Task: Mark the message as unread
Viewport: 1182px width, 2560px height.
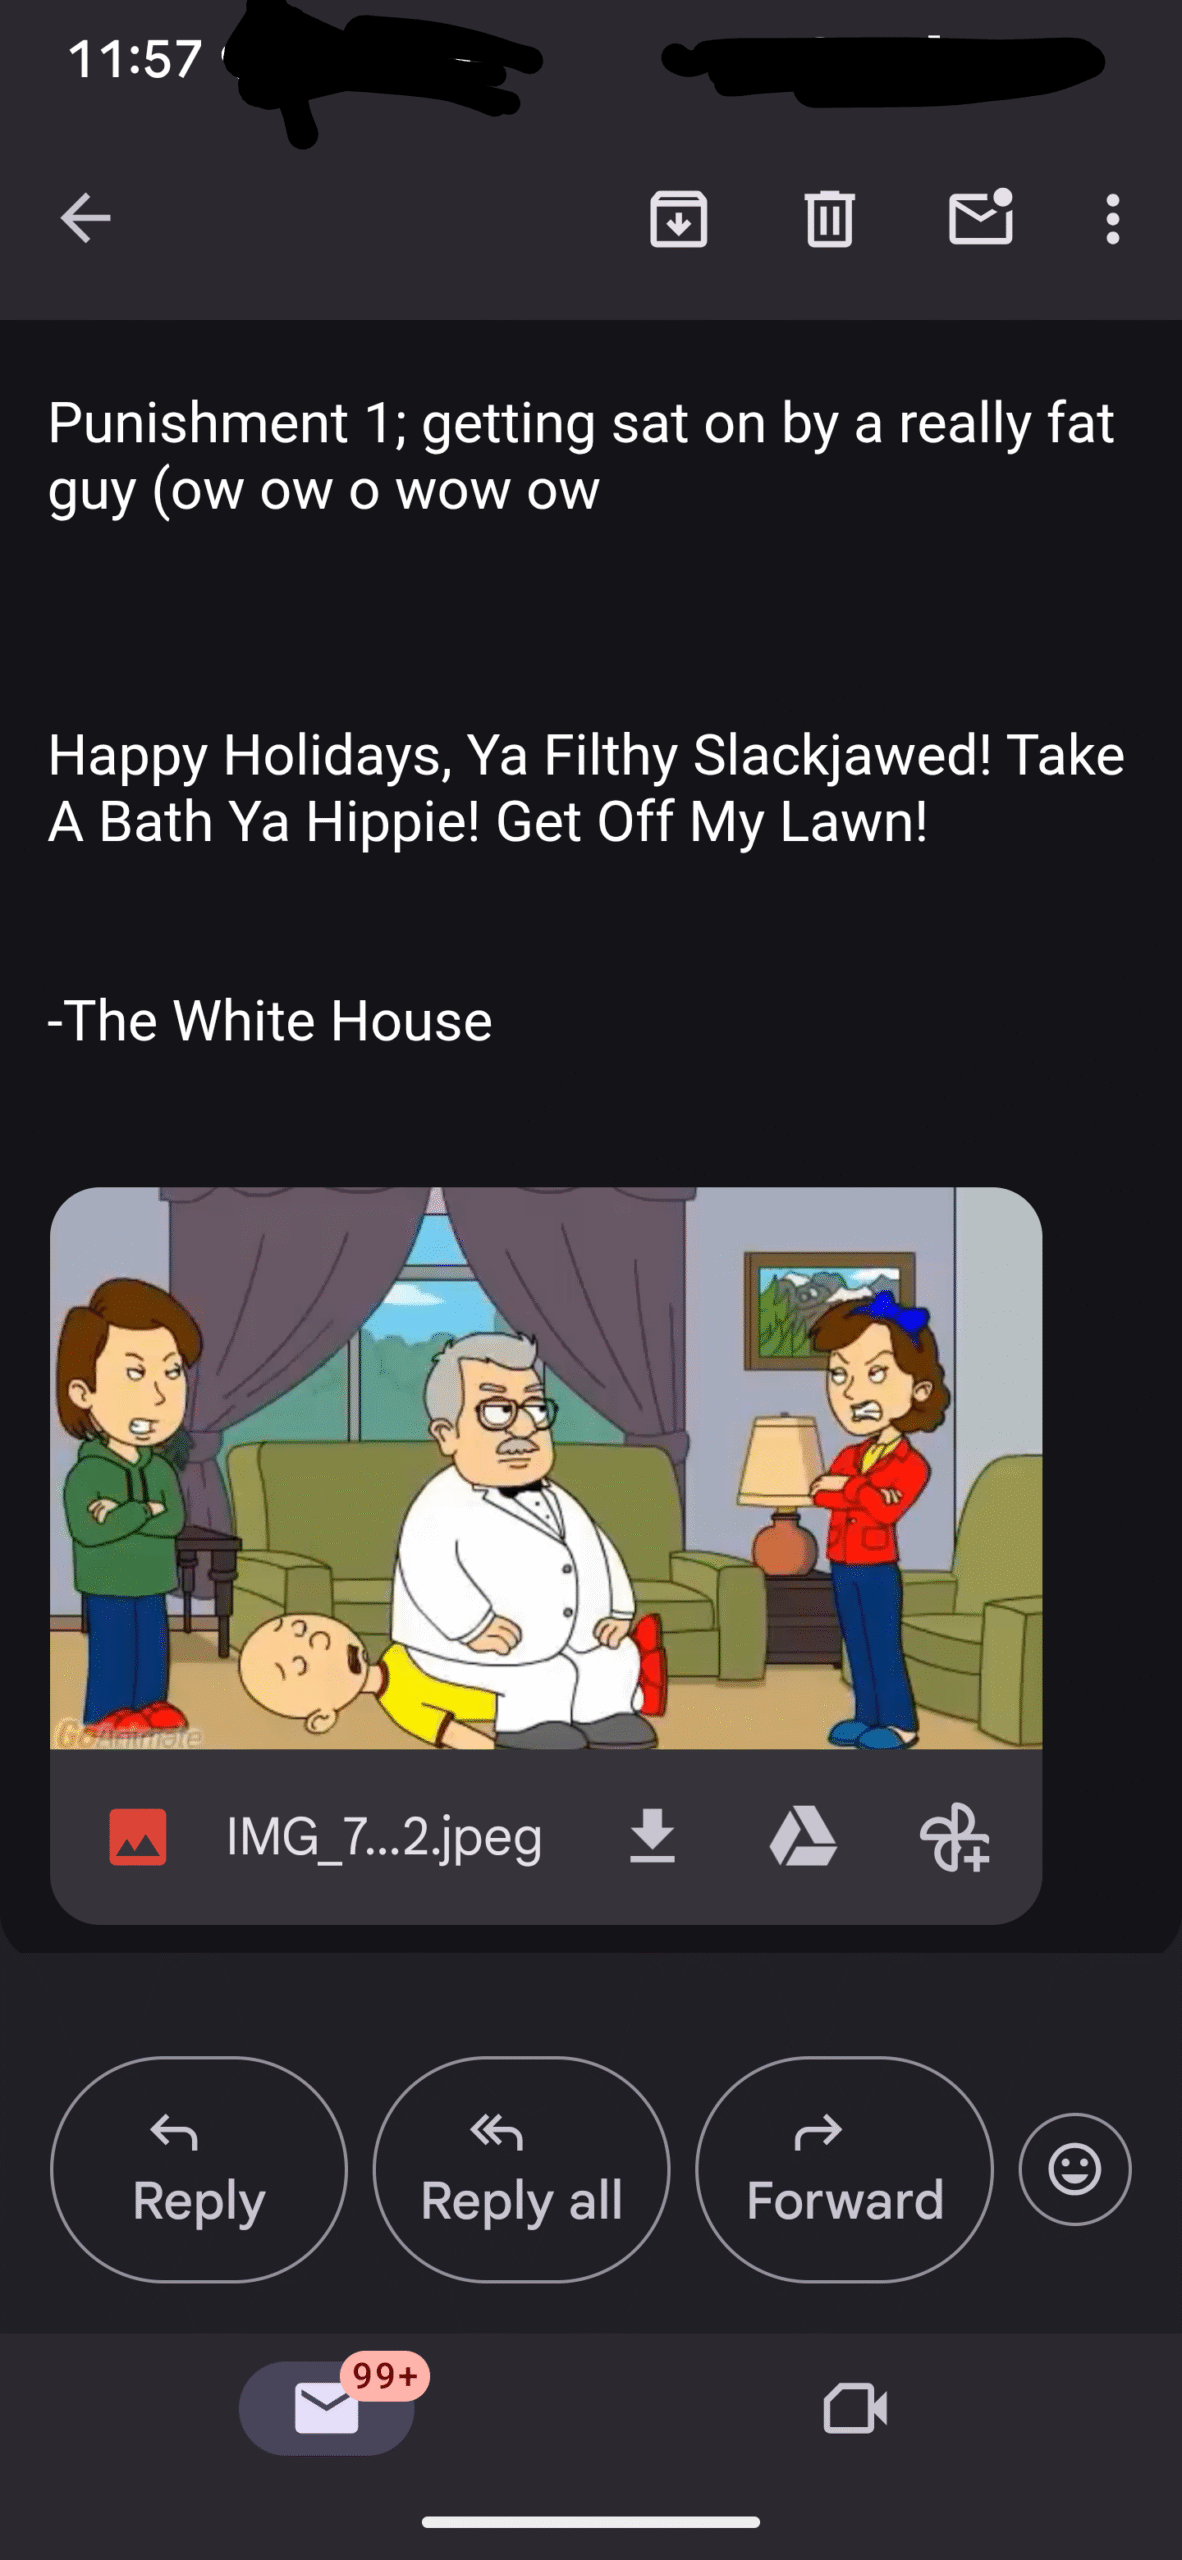Action: click(981, 217)
